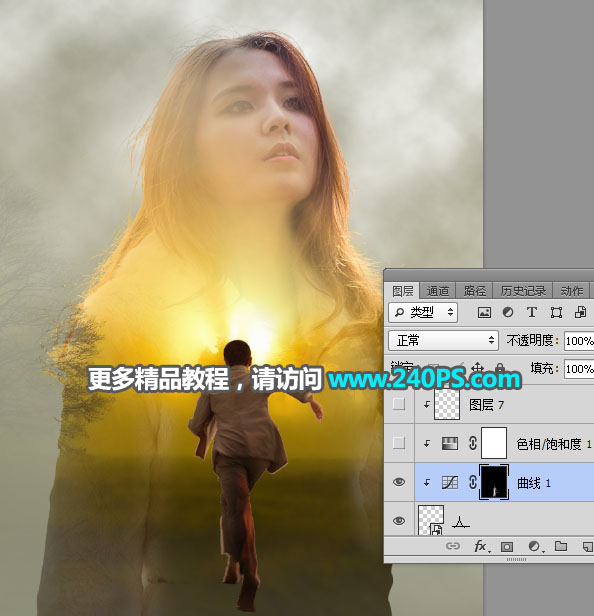This screenshot has width=594, height=616.
Task: Switch to the 路径 tab
Action: (474, 291)
